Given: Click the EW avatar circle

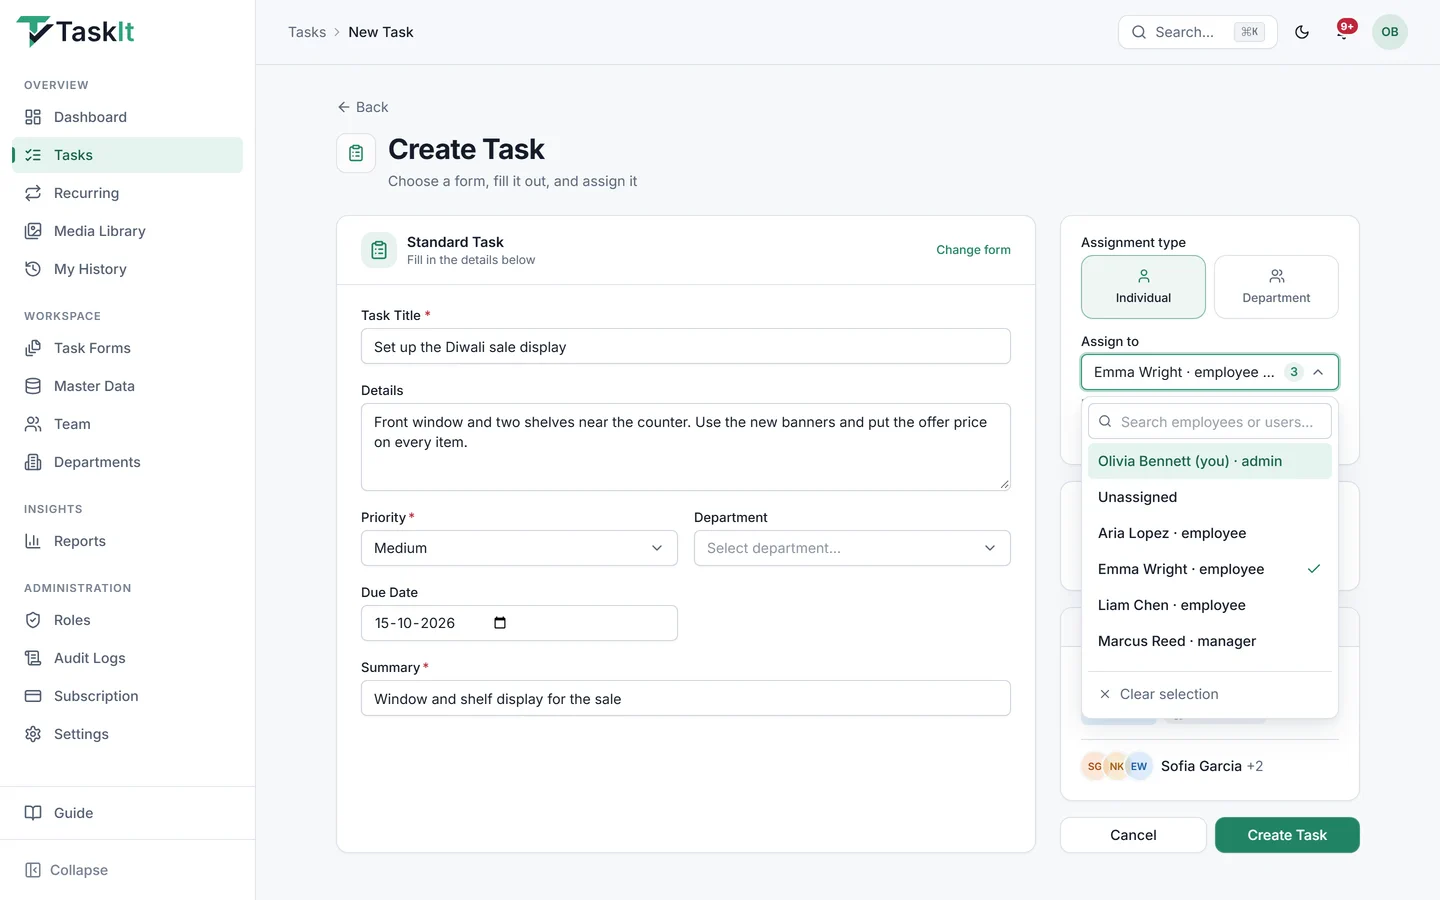Looking at the screenshot, I should [1139, 766].
